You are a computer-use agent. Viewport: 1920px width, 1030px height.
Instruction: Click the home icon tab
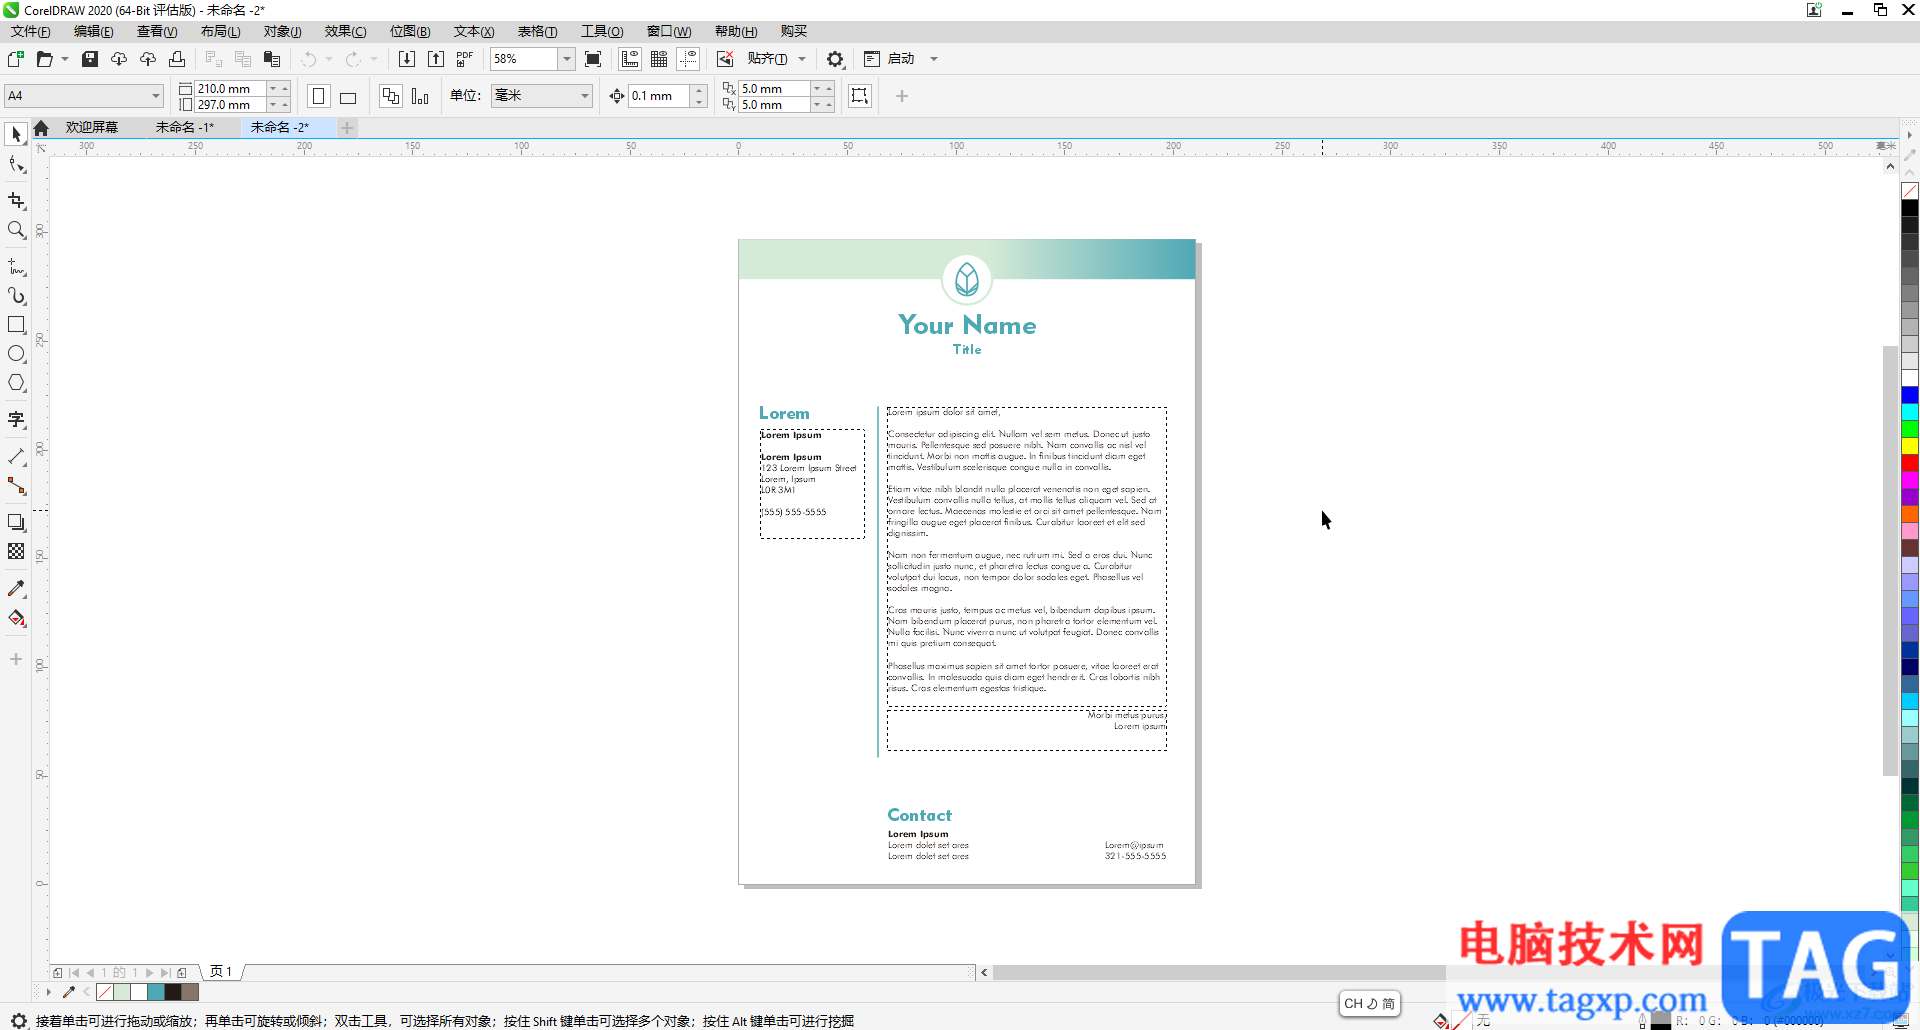(41, 128)
